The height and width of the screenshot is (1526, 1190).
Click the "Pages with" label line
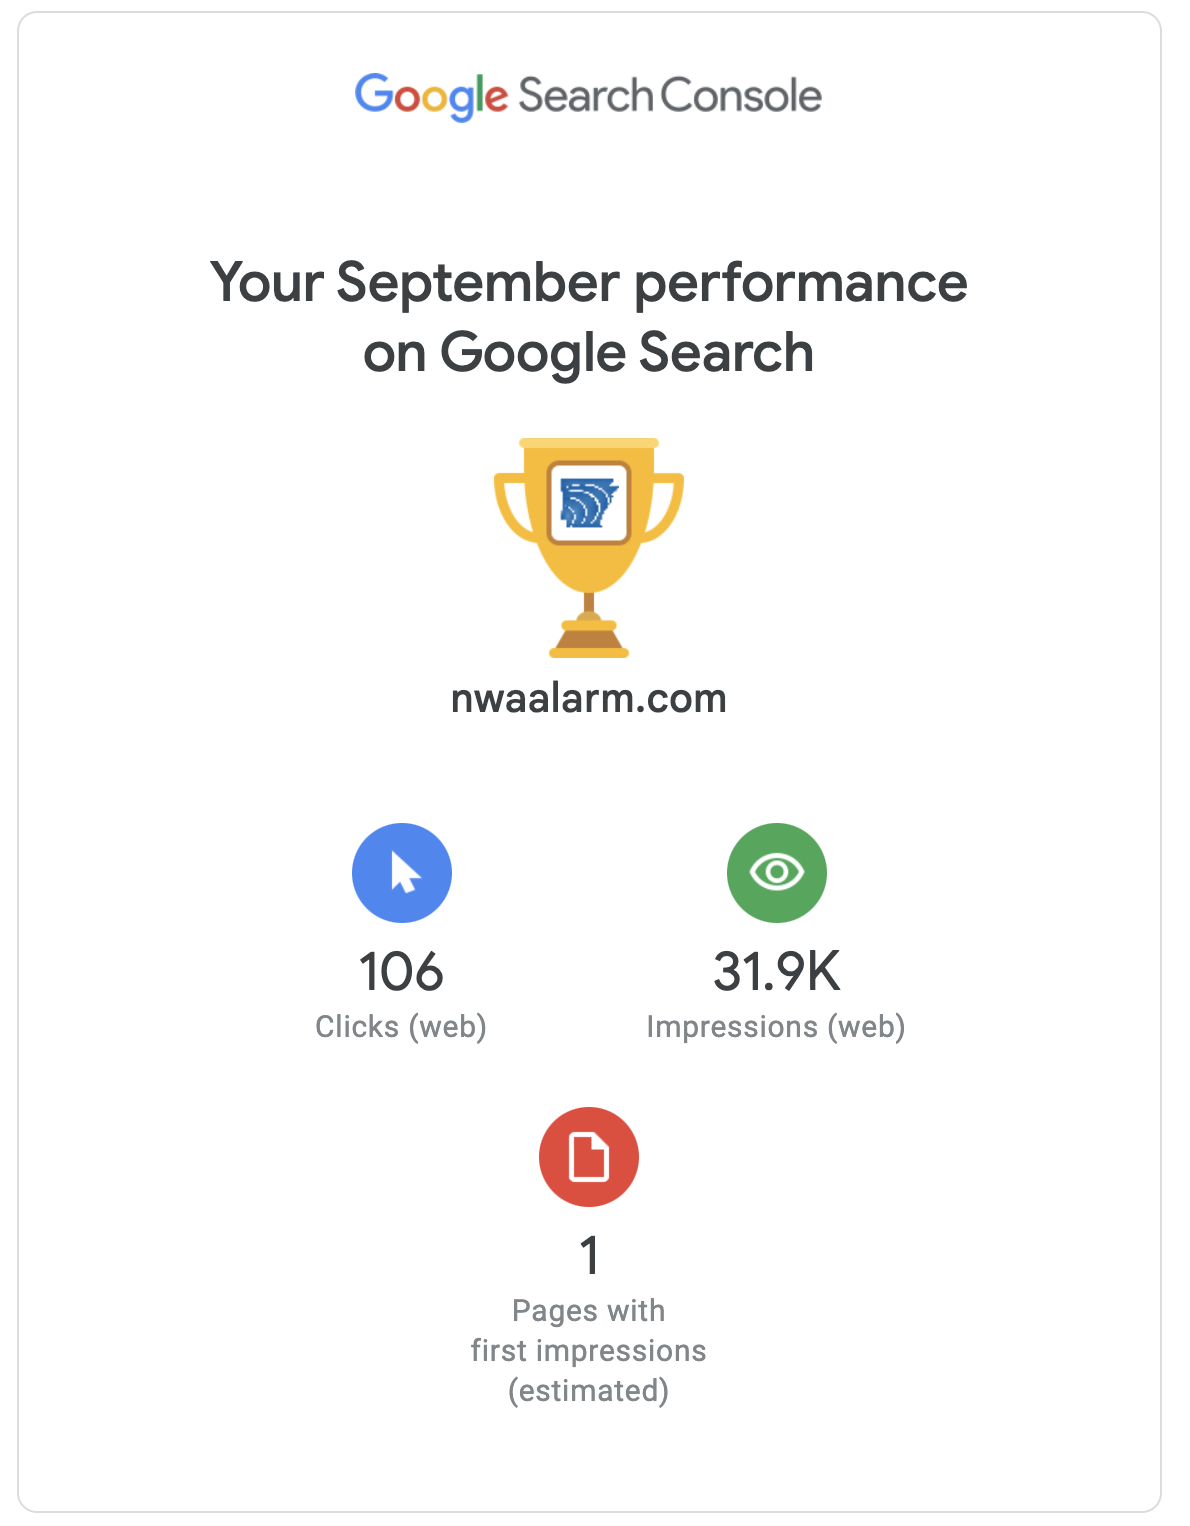(588, 1311)
